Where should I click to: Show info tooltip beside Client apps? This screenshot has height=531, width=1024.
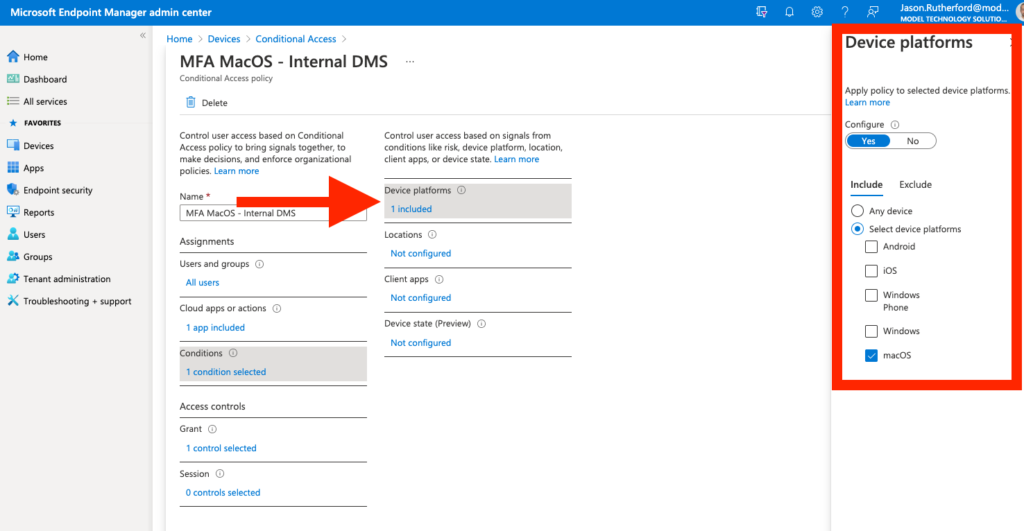439,280
